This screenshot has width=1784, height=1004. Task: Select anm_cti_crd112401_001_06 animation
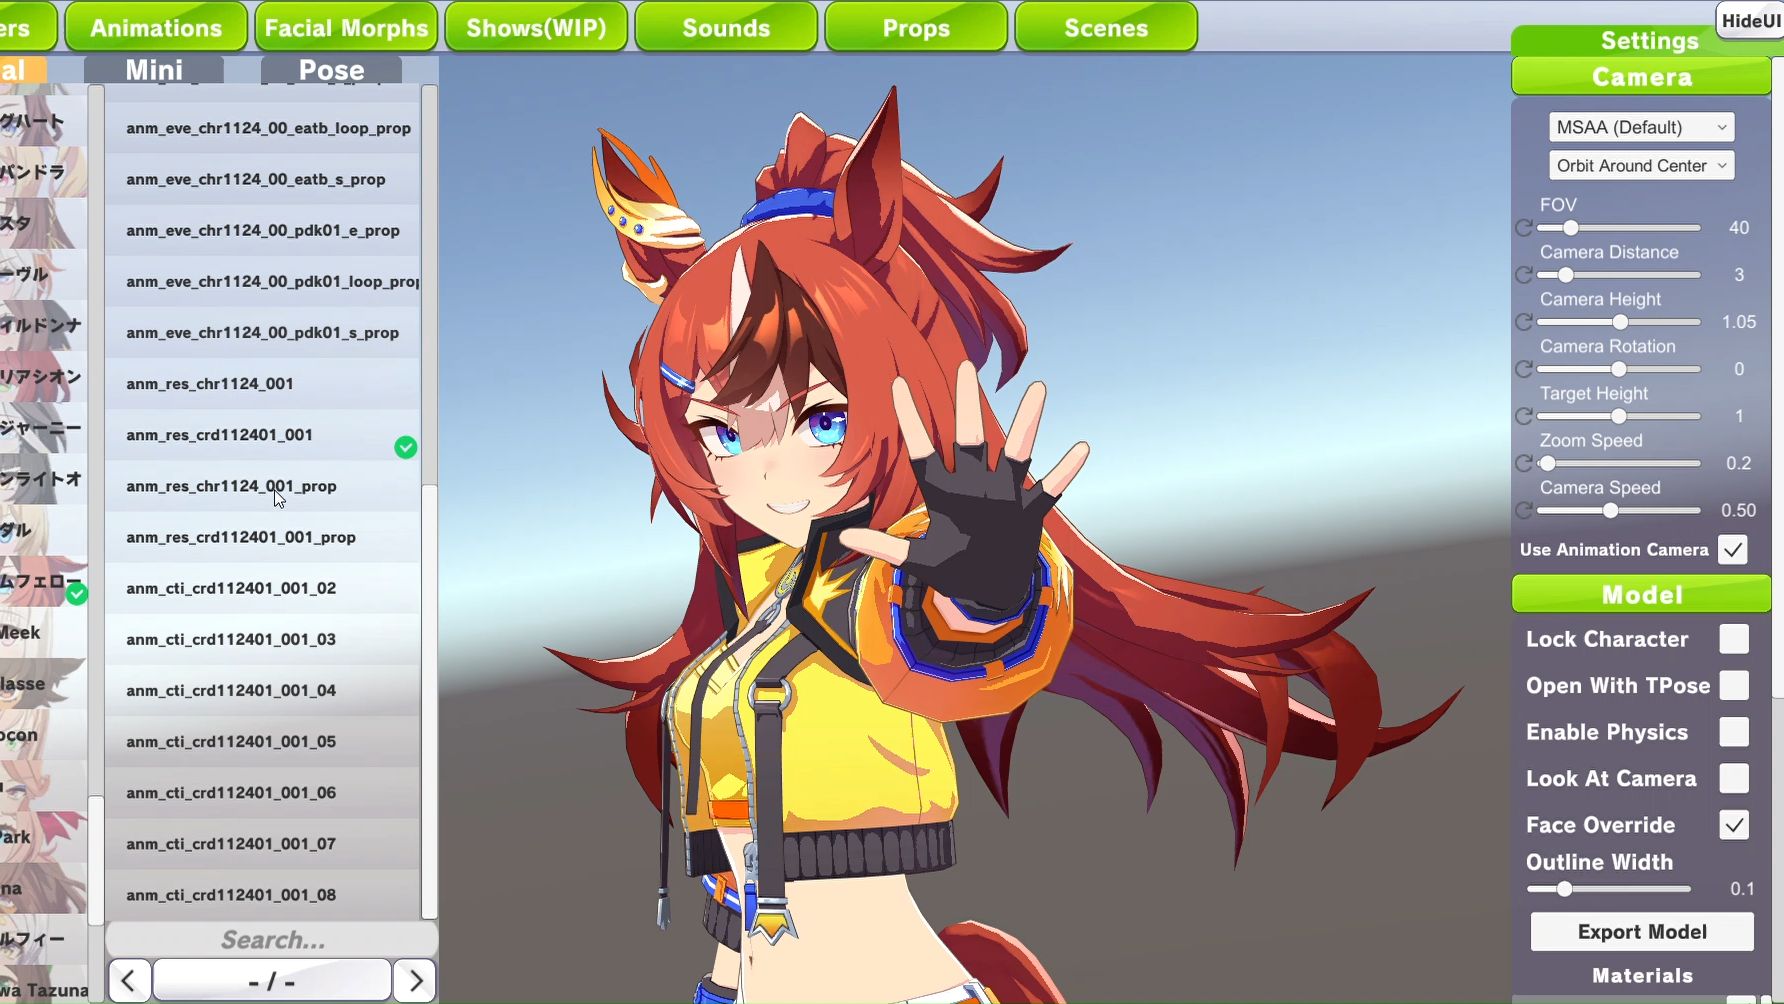[x=263, y=792]
